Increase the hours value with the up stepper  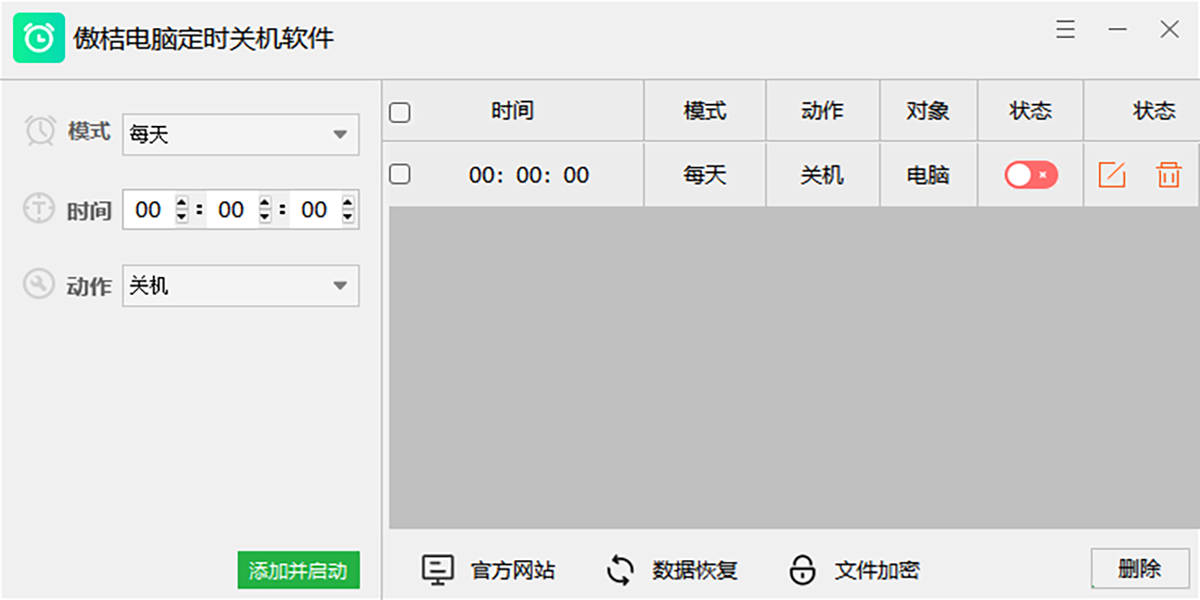click(x=179, y=203)
